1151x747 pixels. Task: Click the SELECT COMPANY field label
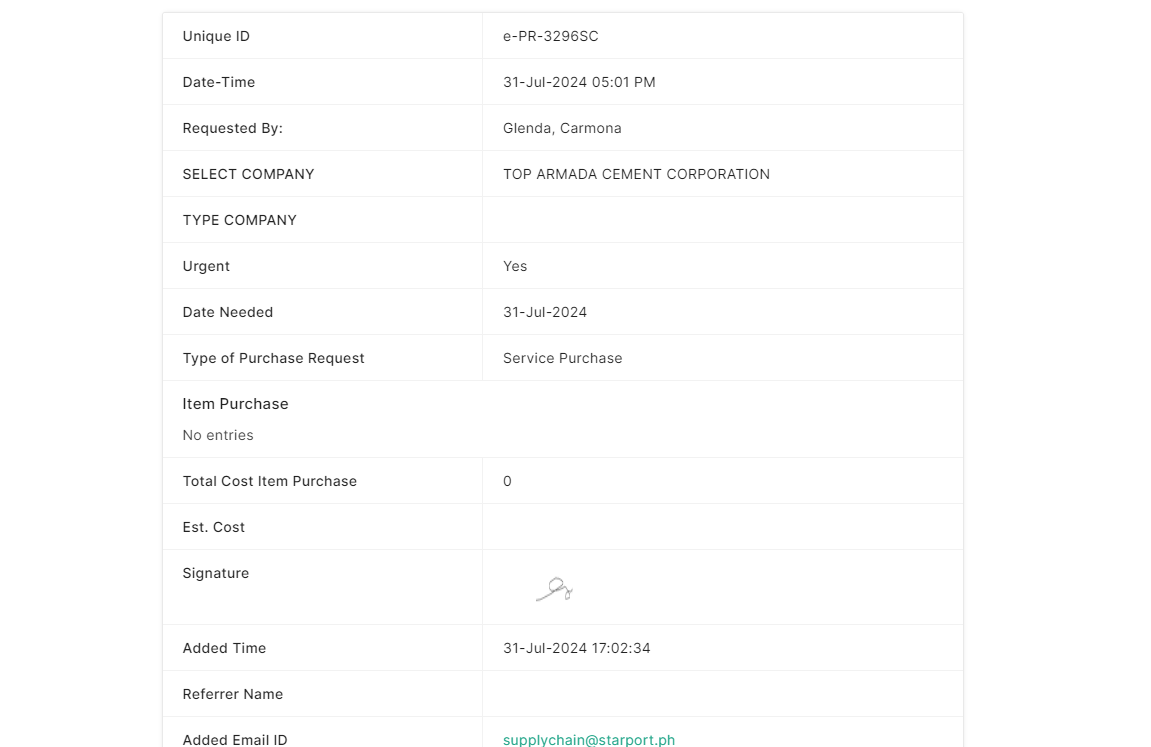pyautogui.click(x=248, y=174)
